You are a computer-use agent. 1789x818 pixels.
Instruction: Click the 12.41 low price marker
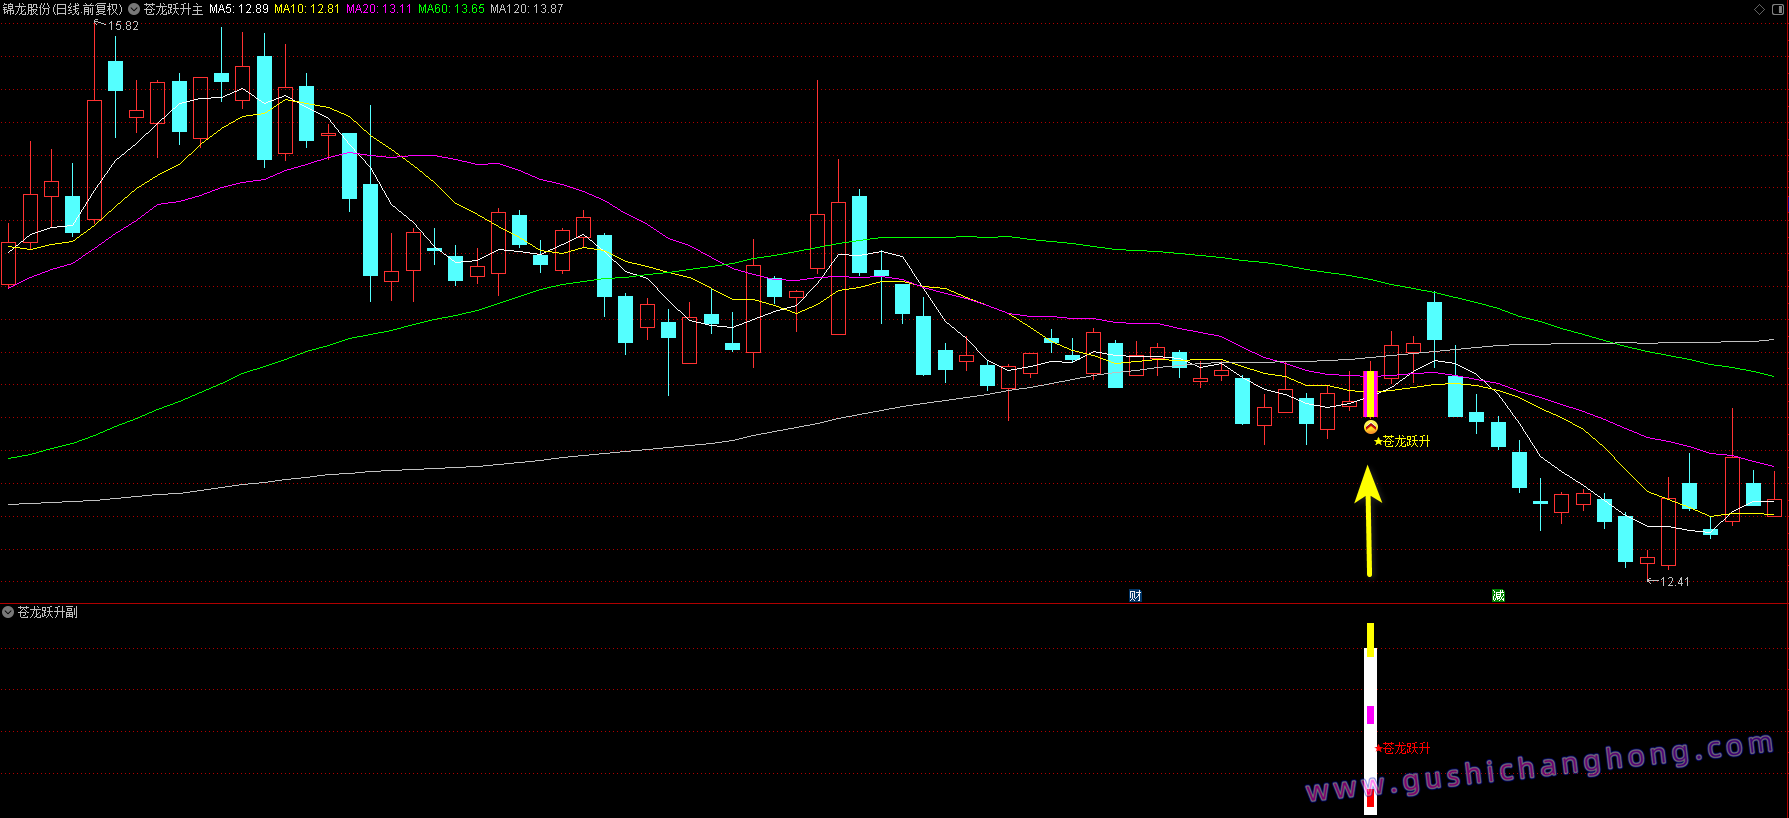tap(1673, 581)
